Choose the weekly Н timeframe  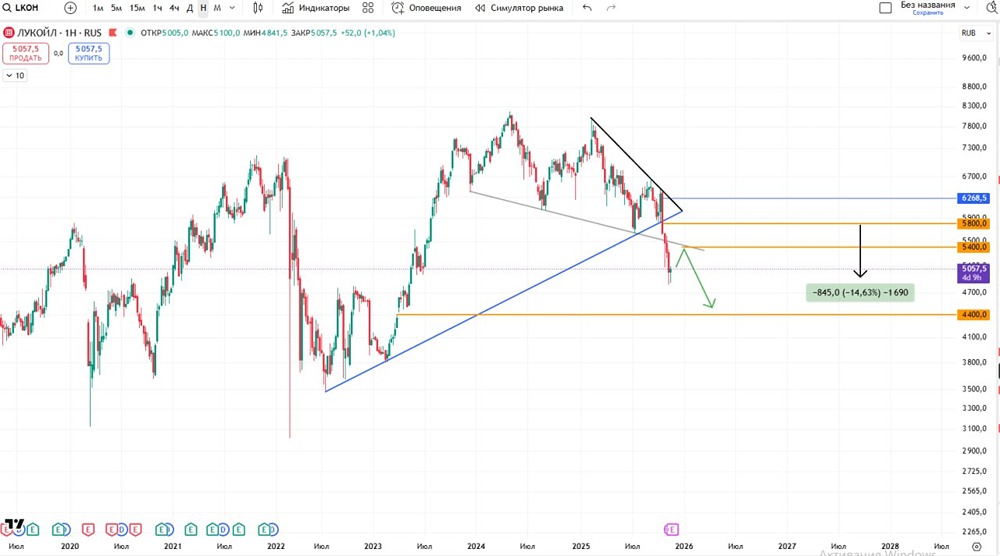click(x=203, y=8)
